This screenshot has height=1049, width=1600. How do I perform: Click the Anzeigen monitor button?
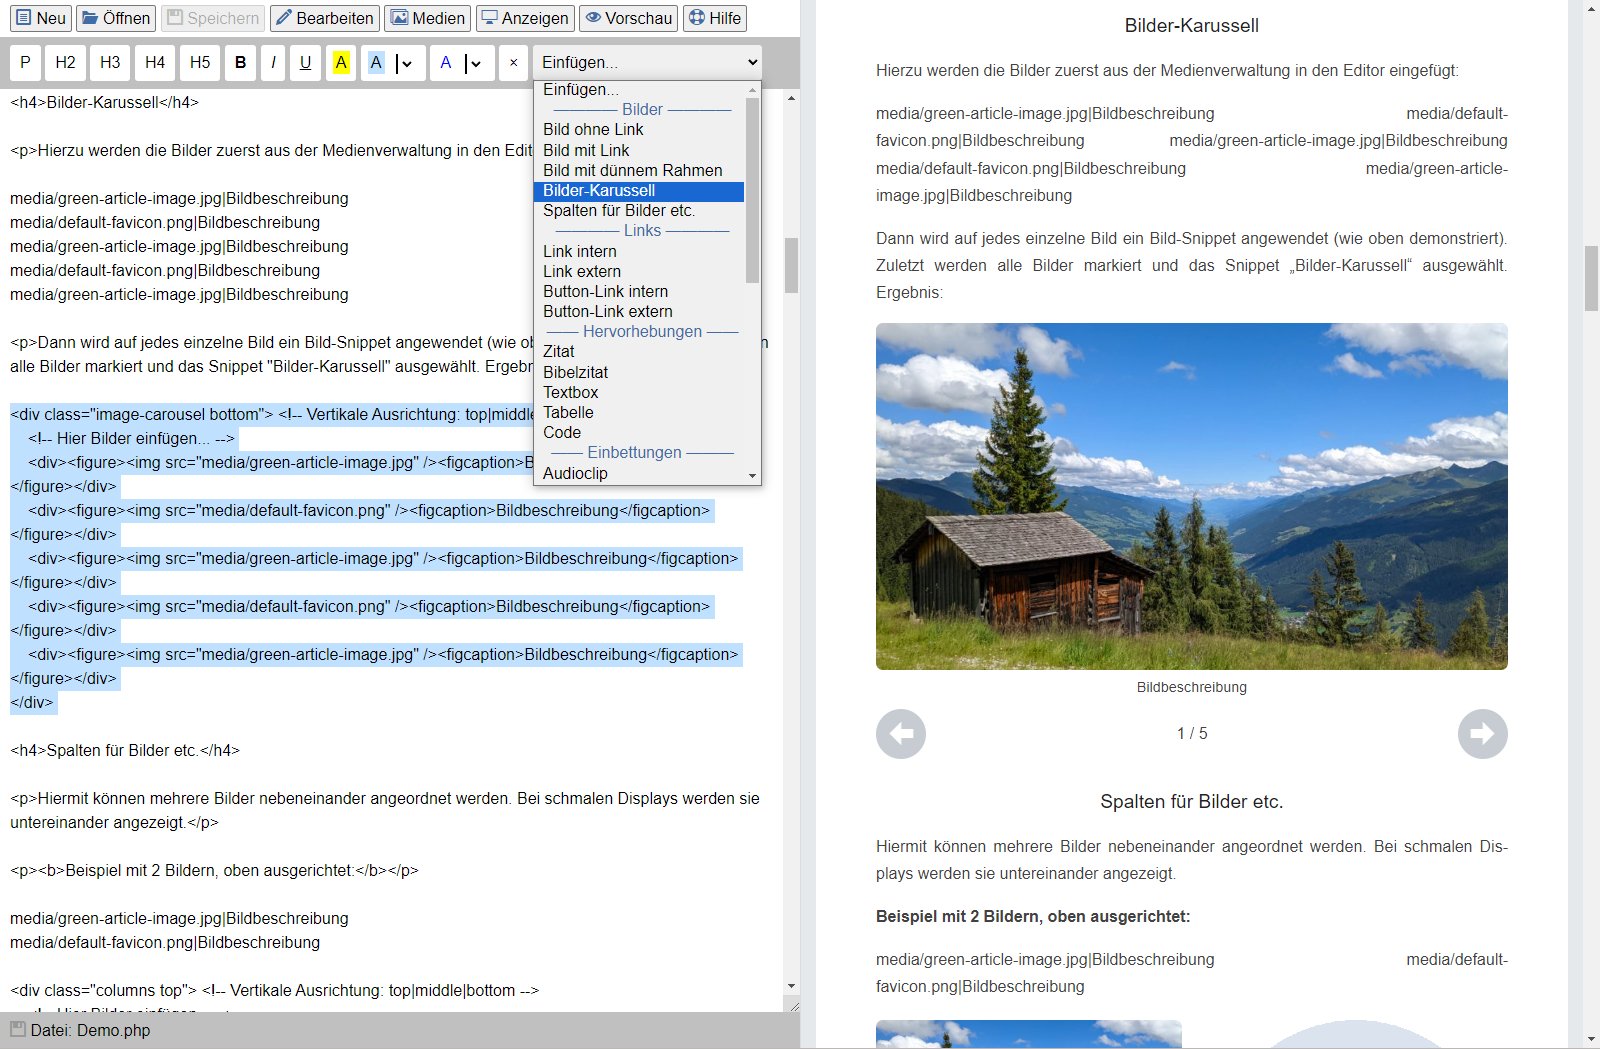pyautogui.click(x=525, y=18)
